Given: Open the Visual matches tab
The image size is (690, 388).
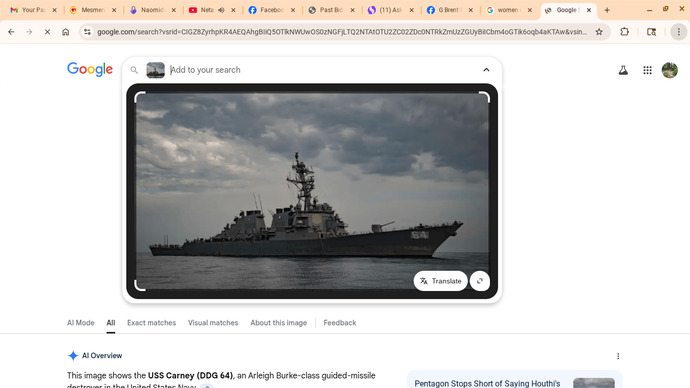Looking at the screenshot, I should 213,323.
